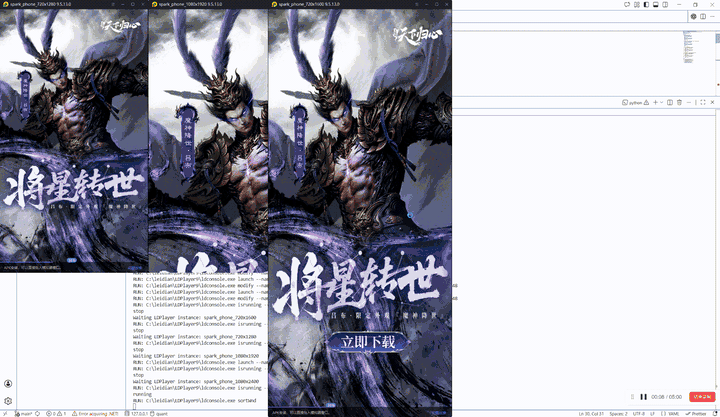Open the accounts icon in VS Code sidebar
Viewport: 720px width, 417px height.
point(8,383)
